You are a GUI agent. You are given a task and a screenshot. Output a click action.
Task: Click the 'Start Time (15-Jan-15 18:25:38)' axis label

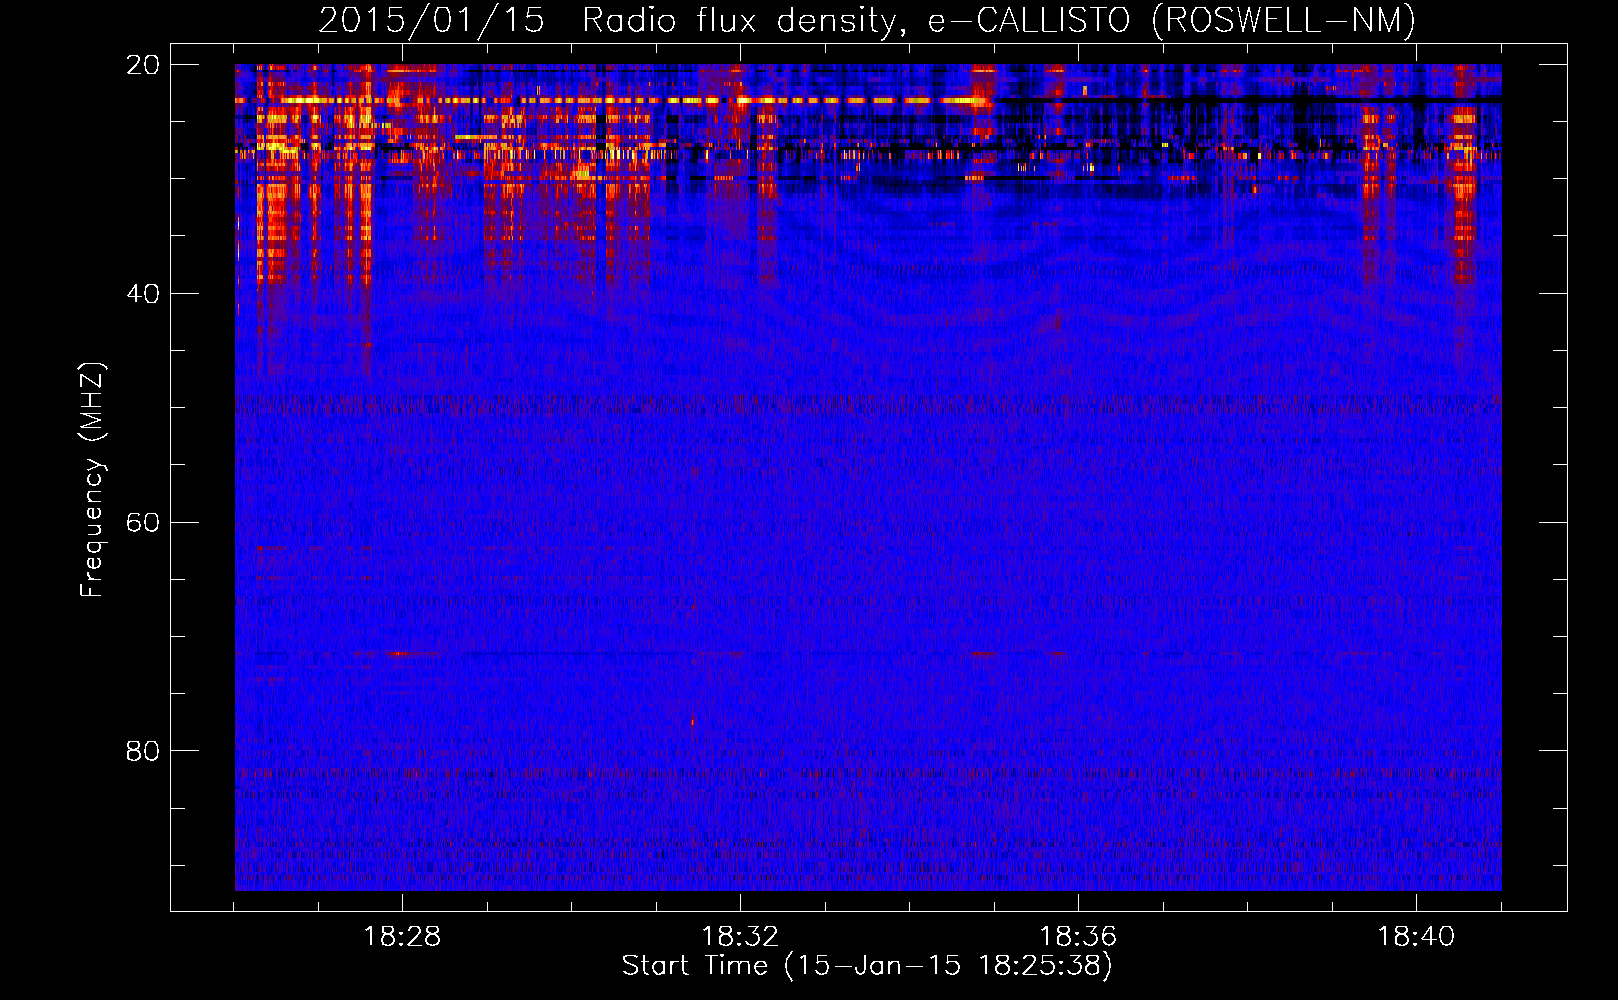pos(867,966)
